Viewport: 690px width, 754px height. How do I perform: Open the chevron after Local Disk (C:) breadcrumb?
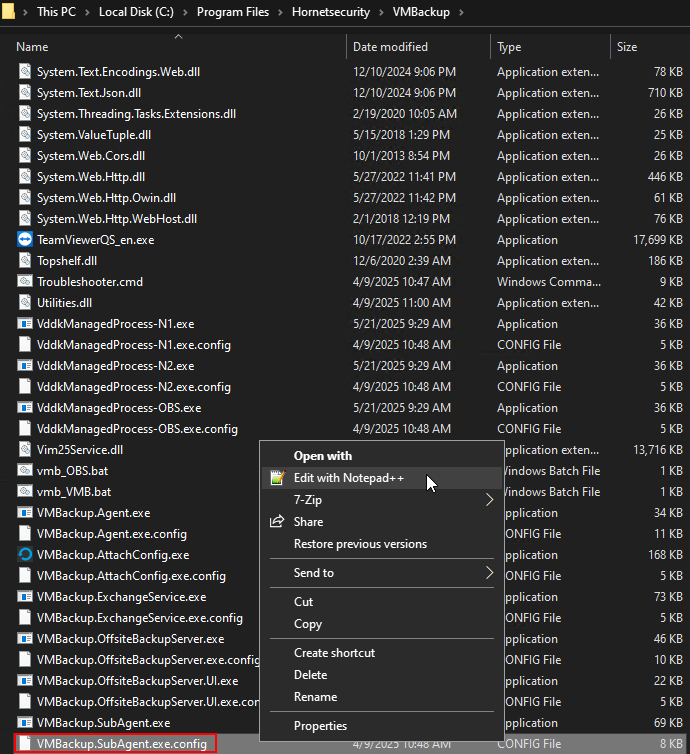click(x=185, y=12)
